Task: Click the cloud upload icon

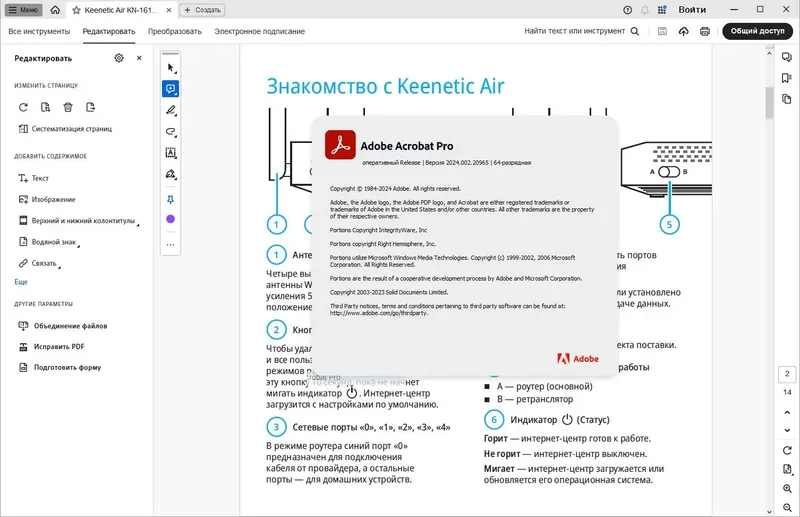Action: [684, 31]
